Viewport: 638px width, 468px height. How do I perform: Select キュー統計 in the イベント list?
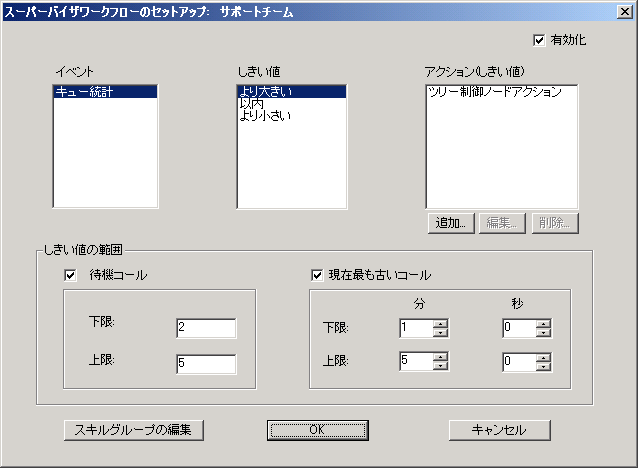(x=105, y=92)
